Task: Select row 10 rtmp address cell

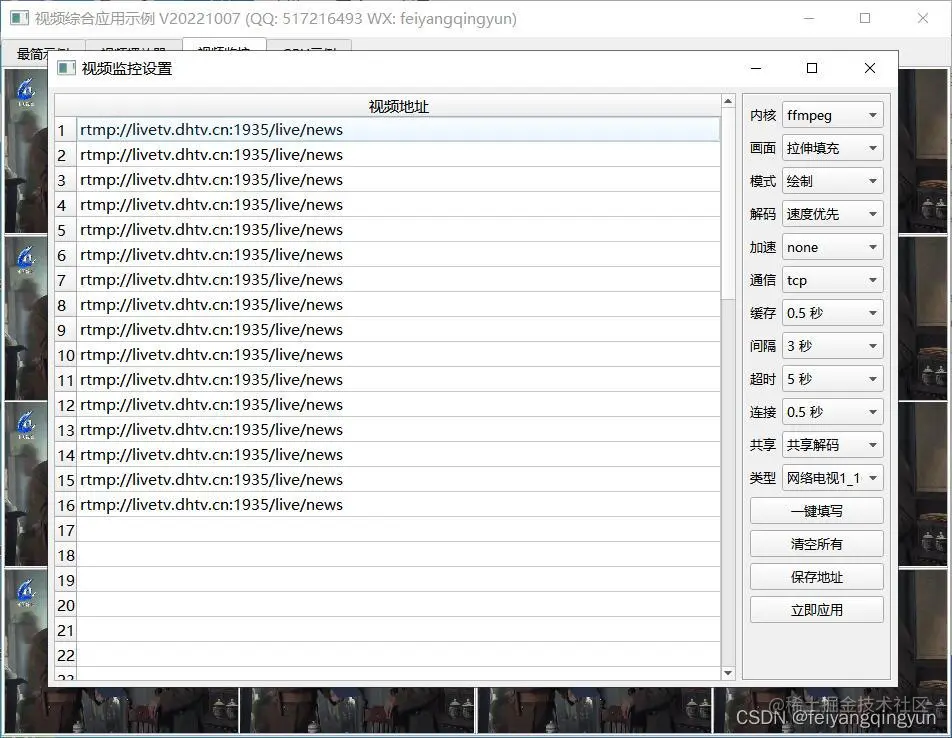Action: (x=398, y=354)
